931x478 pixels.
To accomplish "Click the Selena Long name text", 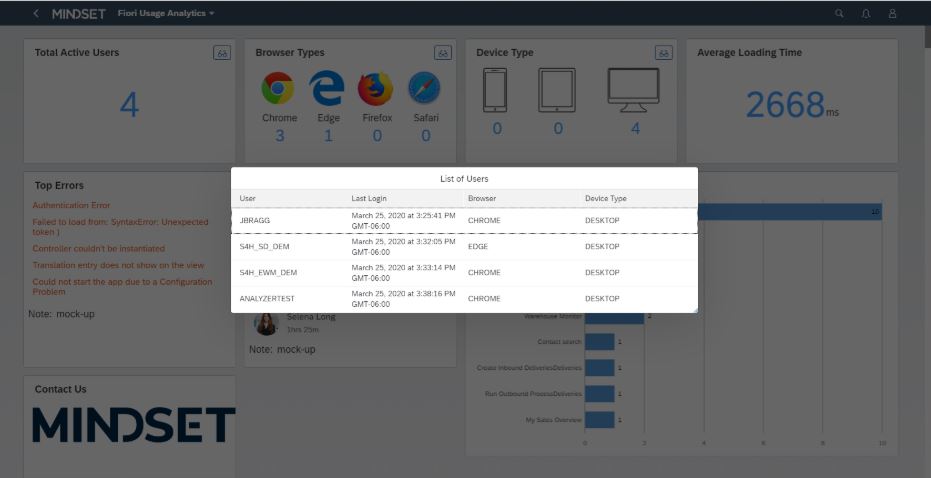I will click(x=311, y=317).
